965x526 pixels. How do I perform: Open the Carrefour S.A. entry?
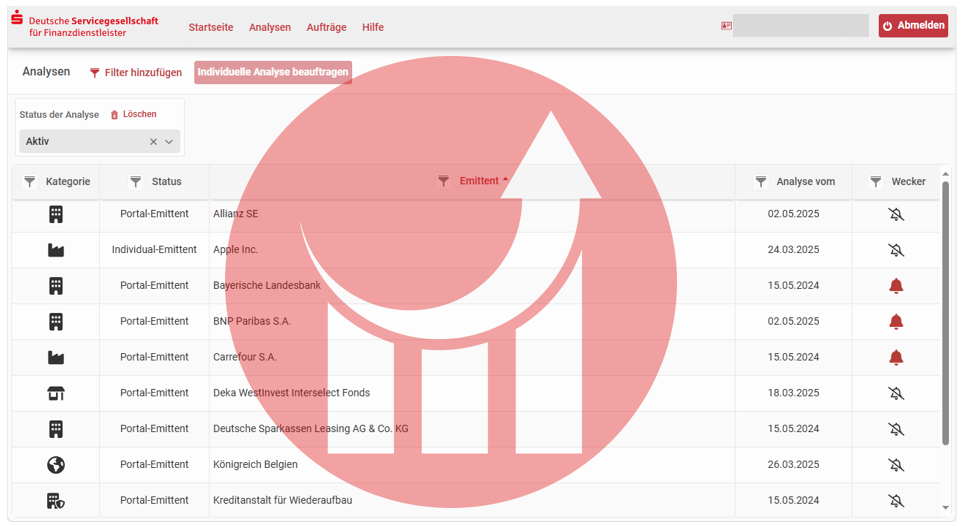(x=245, y=357)
